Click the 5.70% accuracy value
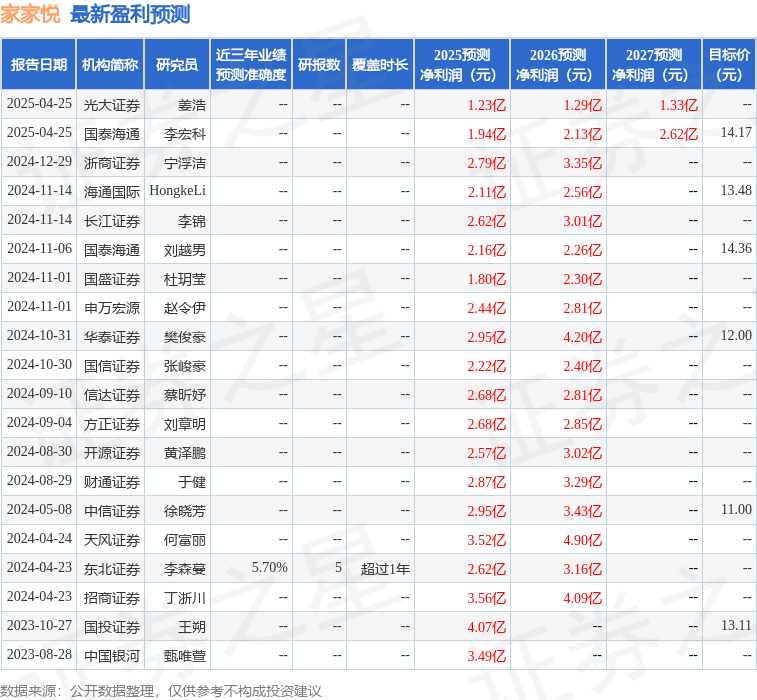This screenshot has height=700, width=757. click(x=269, y=567)
